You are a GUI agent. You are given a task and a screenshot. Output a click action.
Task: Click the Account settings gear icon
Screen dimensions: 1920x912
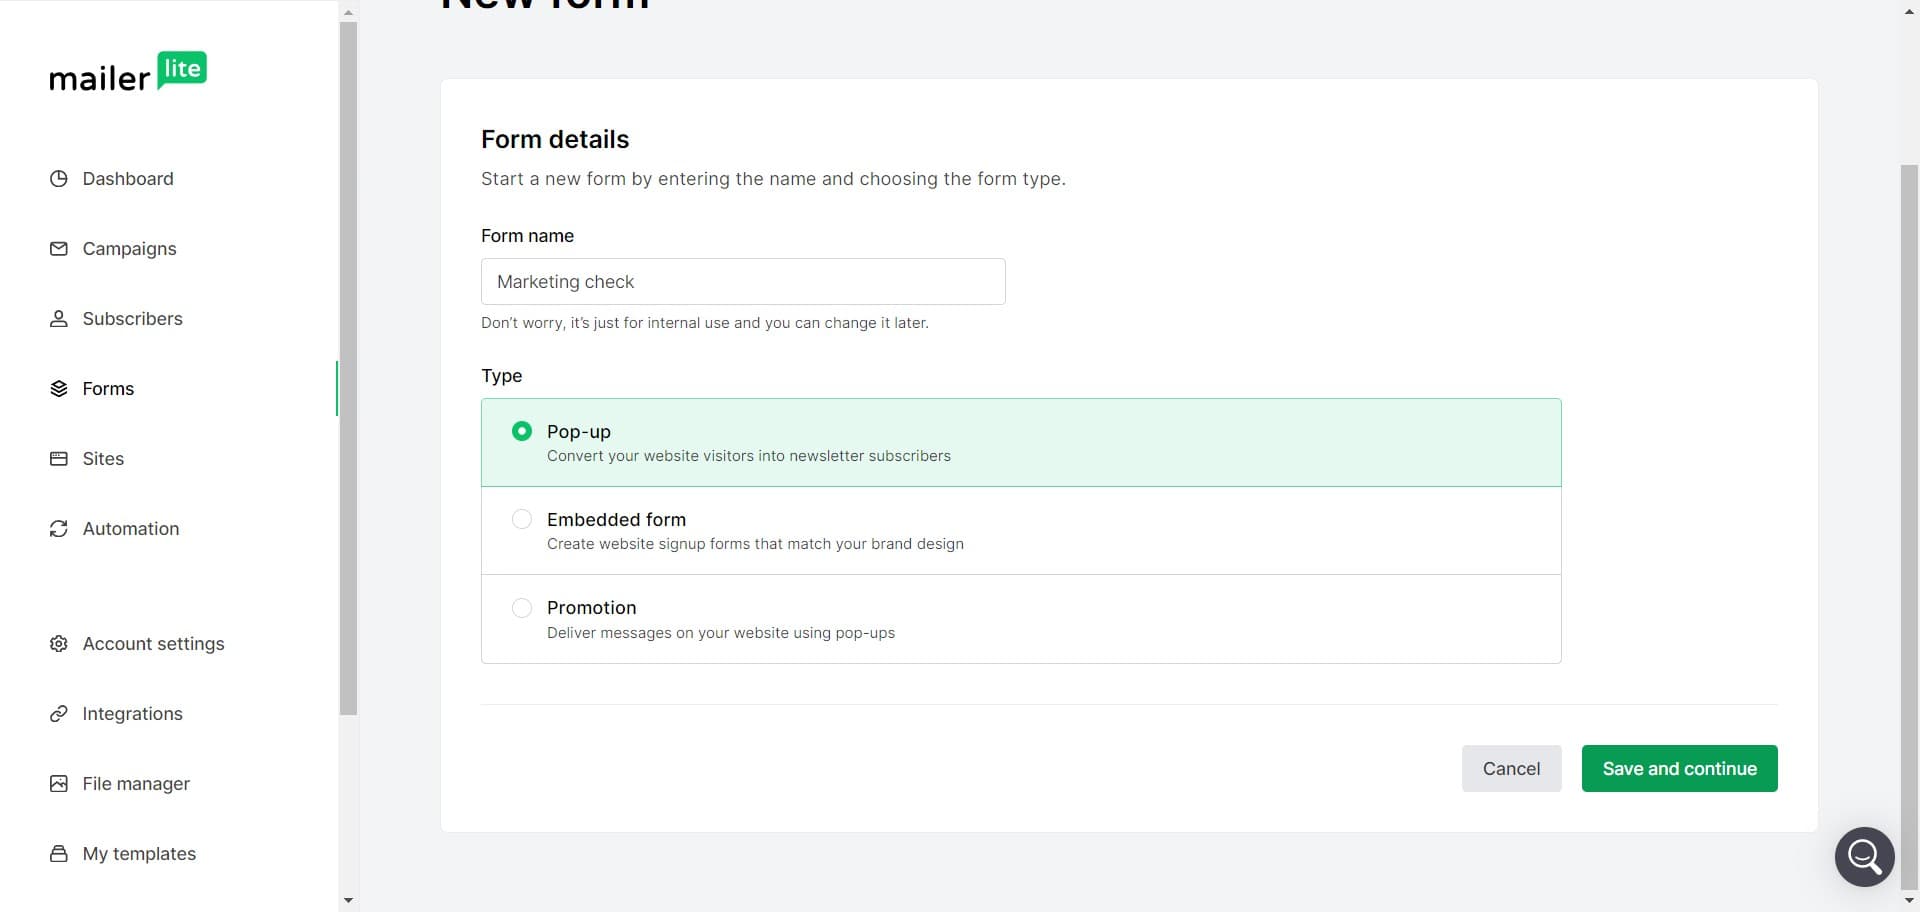pyautogui.click(x=59, y=644)
